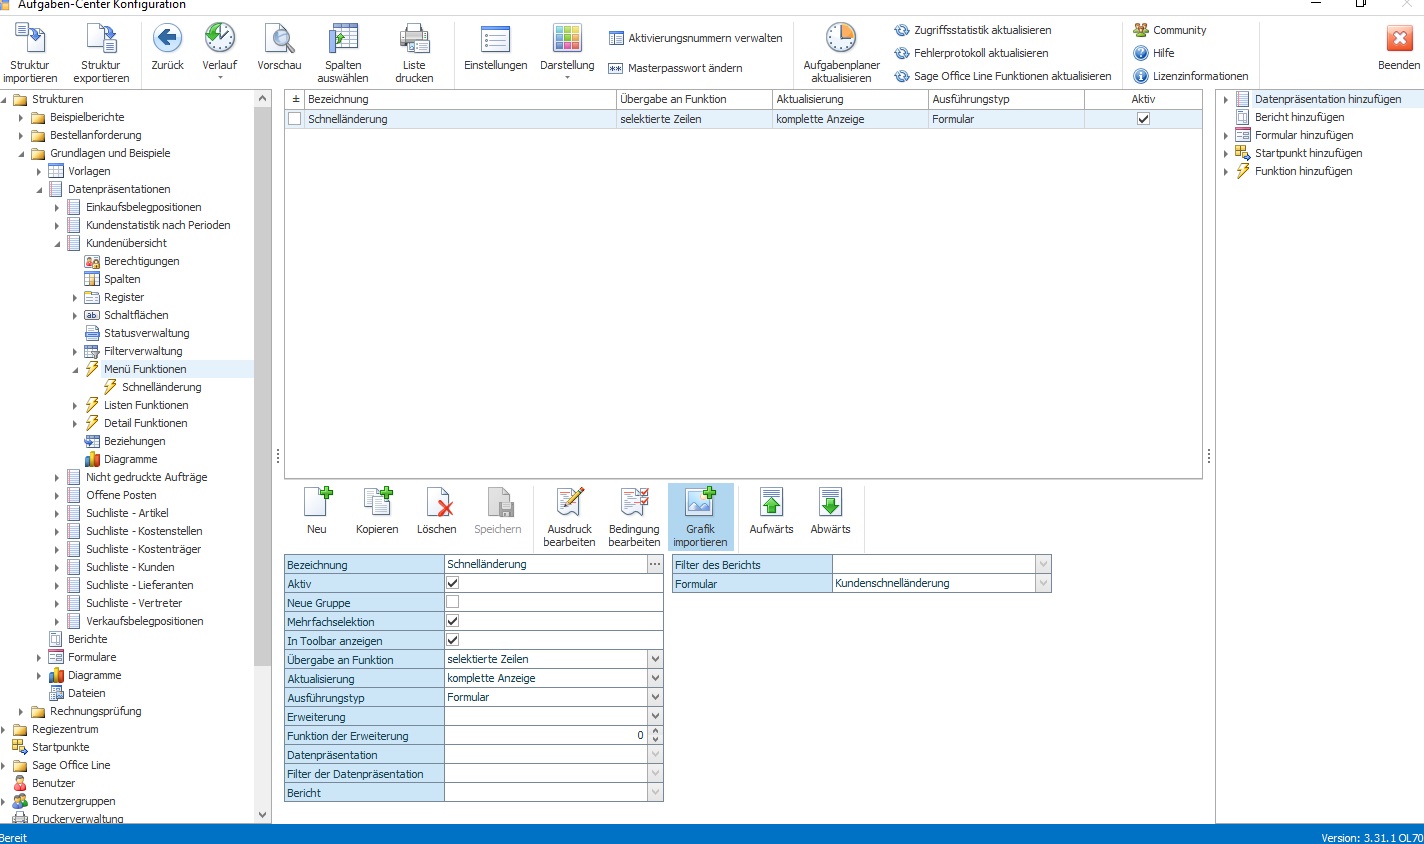Click Aufgabenplaner aktualisieren clock icon
Viewport: 1424px width, 844px height.
point(841,39)
